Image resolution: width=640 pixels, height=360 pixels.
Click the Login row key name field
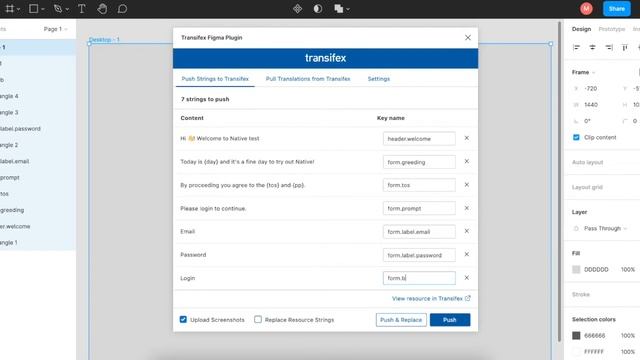point(419,278)
